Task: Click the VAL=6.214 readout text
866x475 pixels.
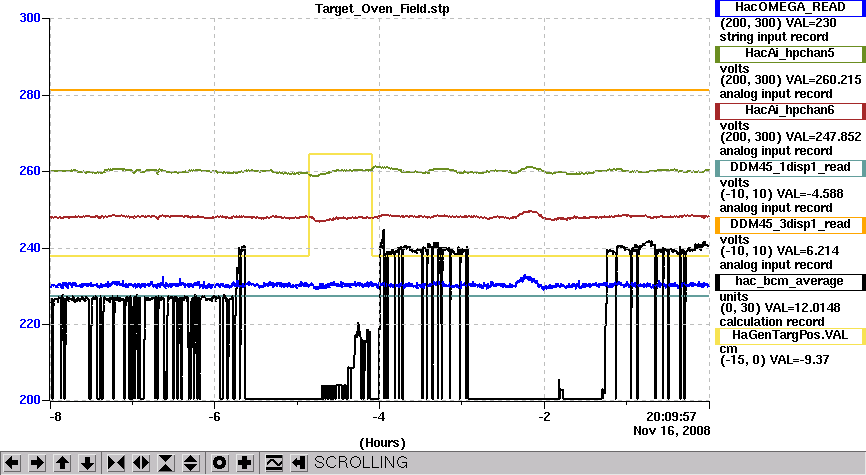Action: point(808,251)
